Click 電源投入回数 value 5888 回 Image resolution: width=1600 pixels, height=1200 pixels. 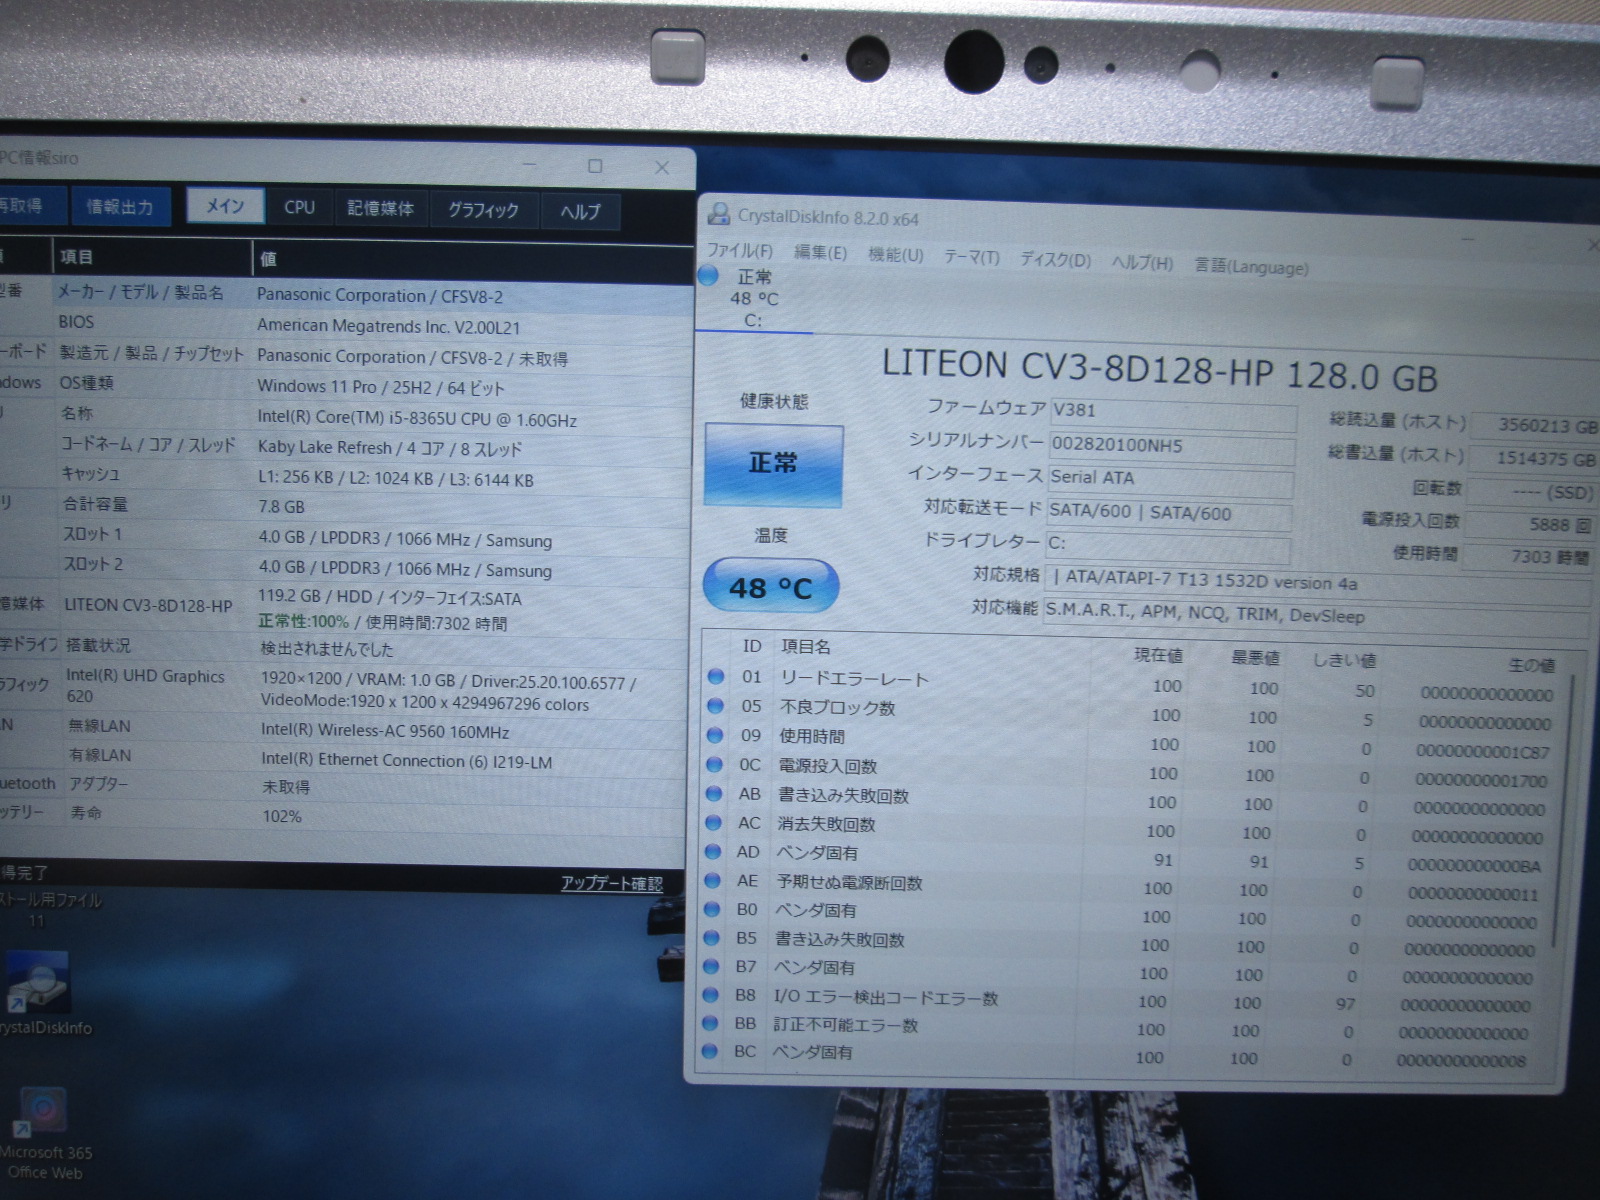(x=1531, y=525)
